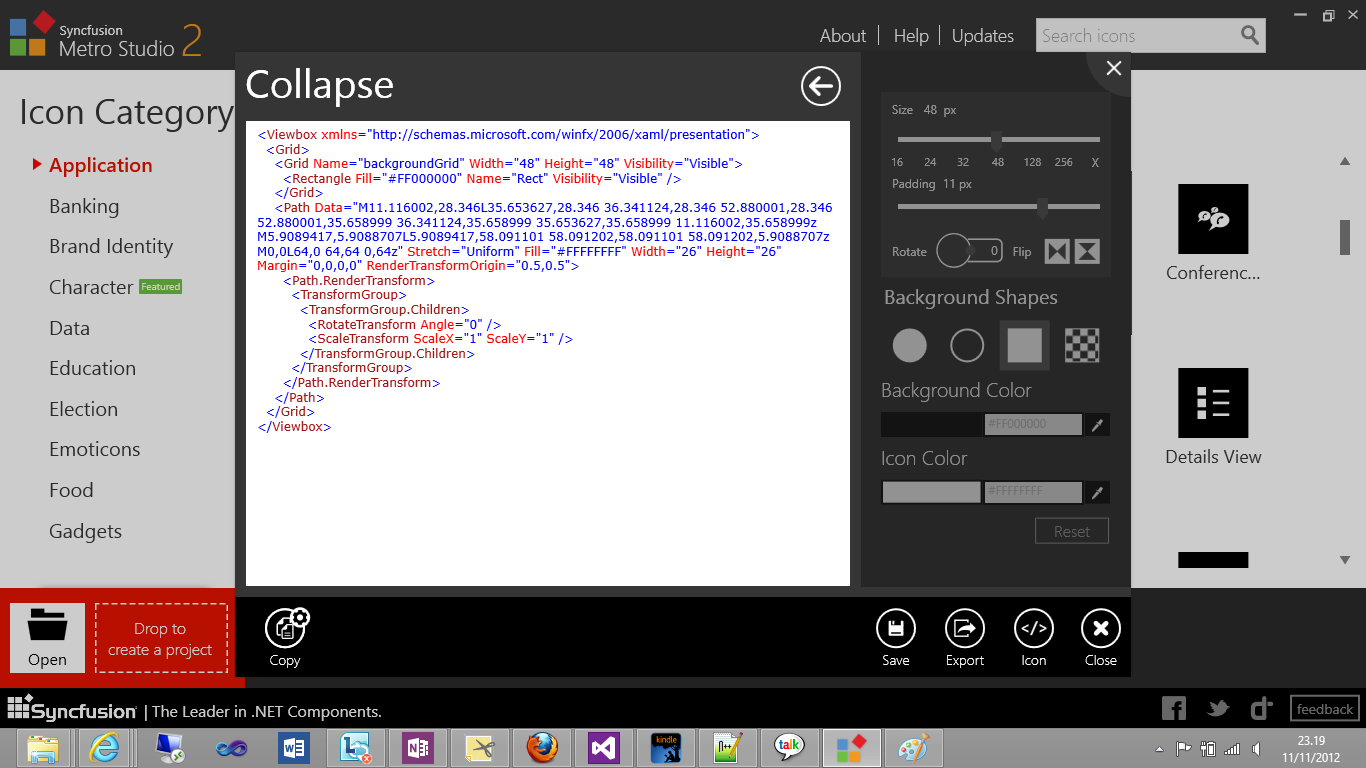This screenshot has height=768, width=1366.
Task: Open the Banking icon category
Action: pos(84,206)
